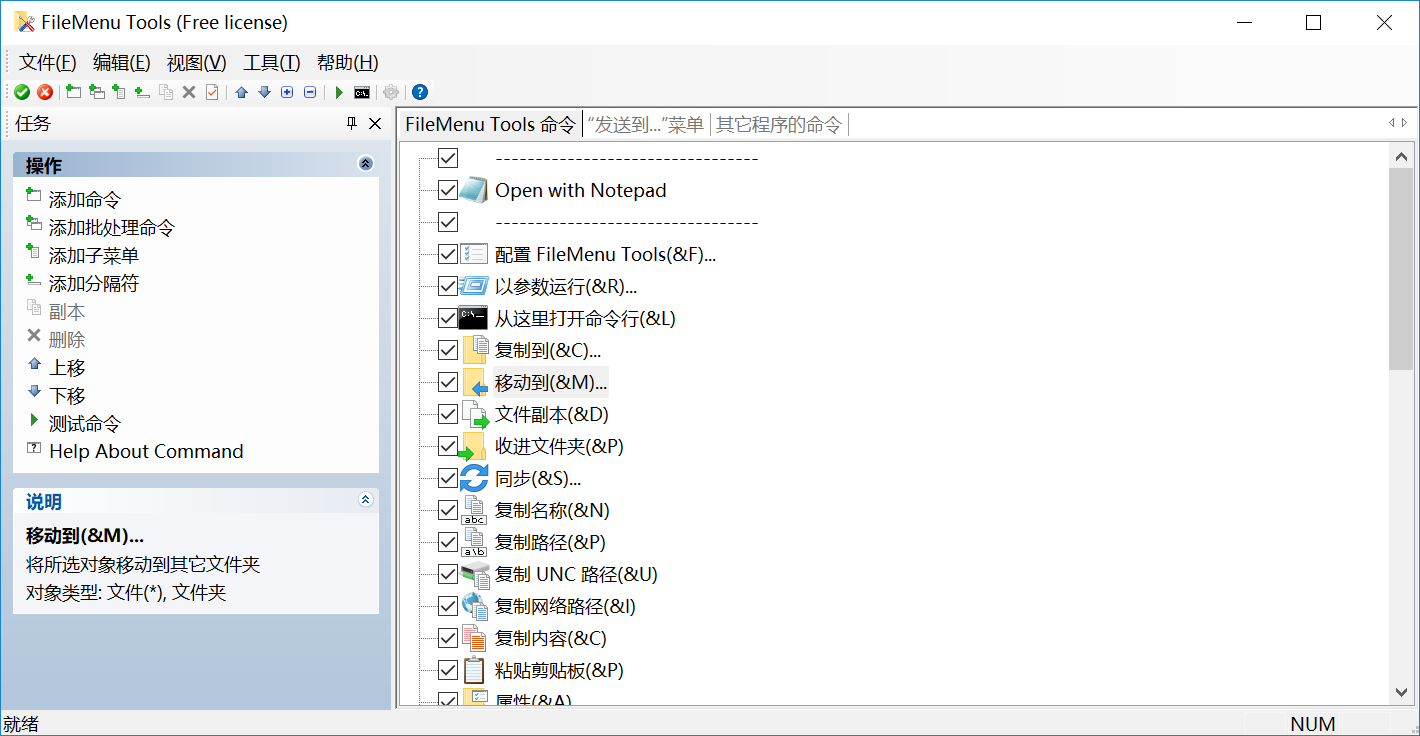This screenshot has width=1420, height=736.
Task: Open the 工具(T) menu
Action: (272, 62)
